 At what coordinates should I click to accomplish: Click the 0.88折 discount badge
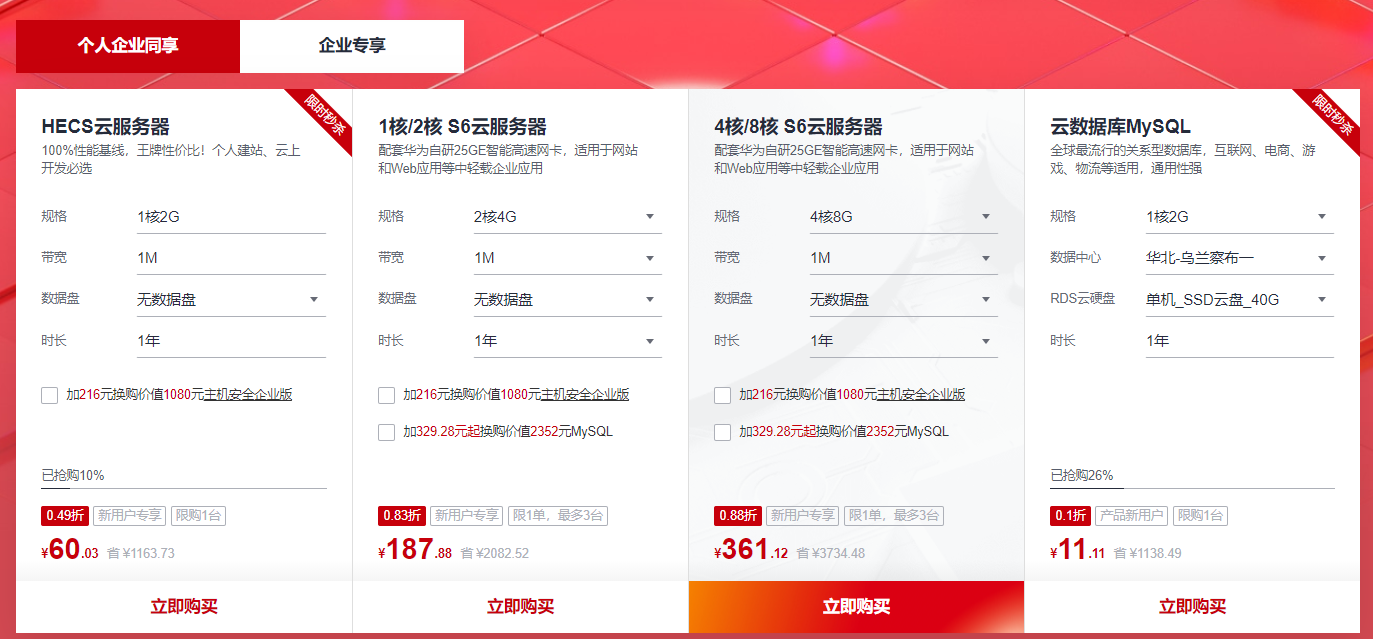tap(738, 516)
